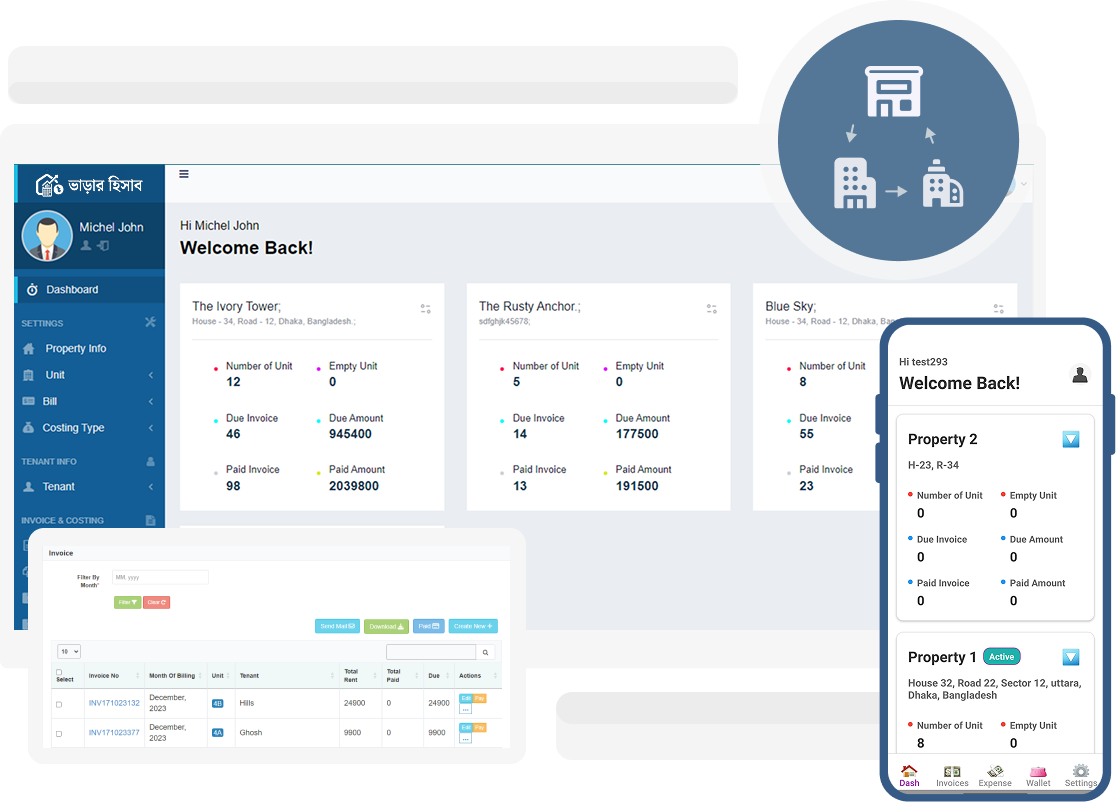This screenshot has height=802, width=1116.
Task: Expand the Bill submenu in the sidebar
Action: pos(89,401)
